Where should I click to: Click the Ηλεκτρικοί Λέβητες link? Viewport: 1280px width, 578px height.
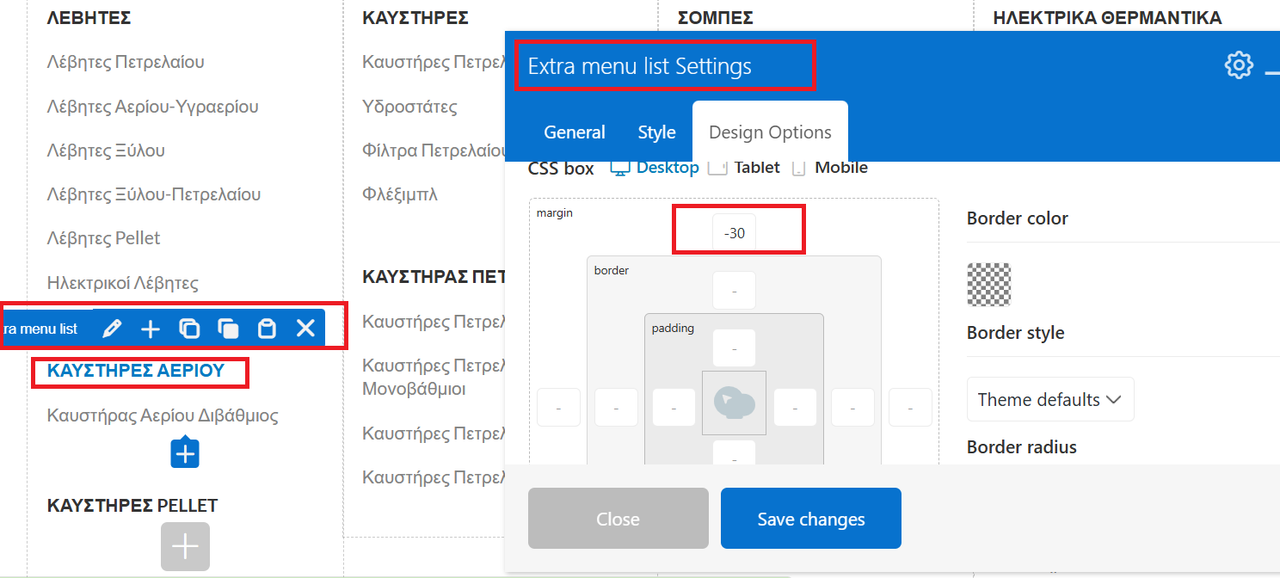(x=123, y=283)
